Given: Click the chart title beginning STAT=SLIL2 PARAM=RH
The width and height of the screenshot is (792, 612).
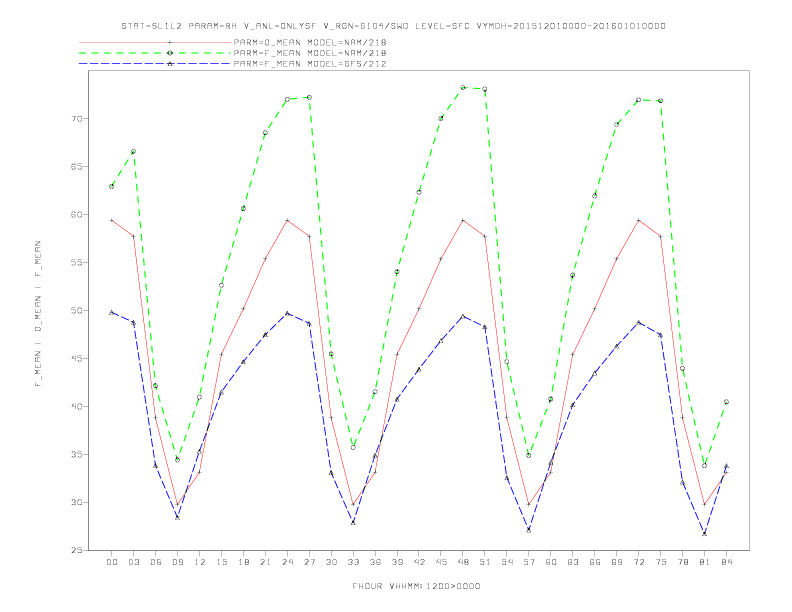Looking at the screenshot, I should [393, 26].
